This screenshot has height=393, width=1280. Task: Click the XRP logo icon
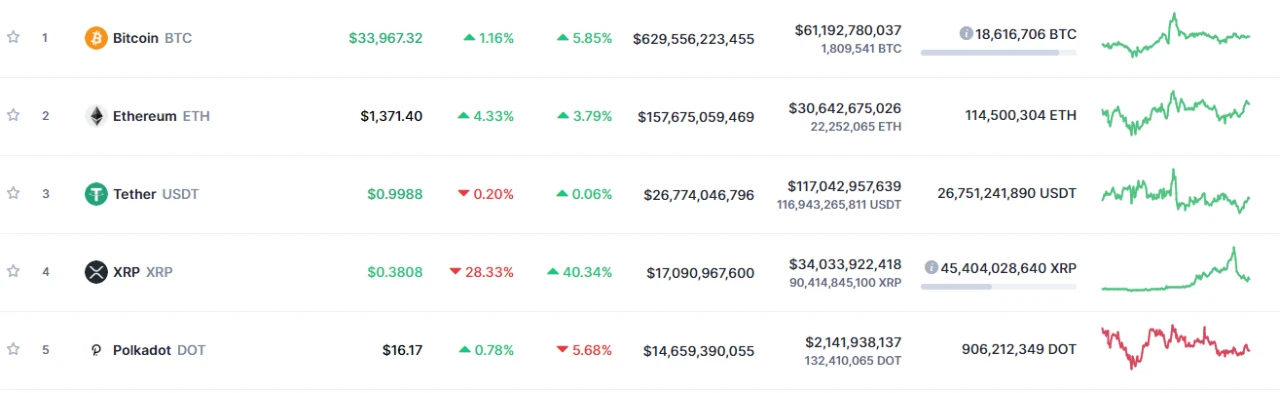coord(96,272)
